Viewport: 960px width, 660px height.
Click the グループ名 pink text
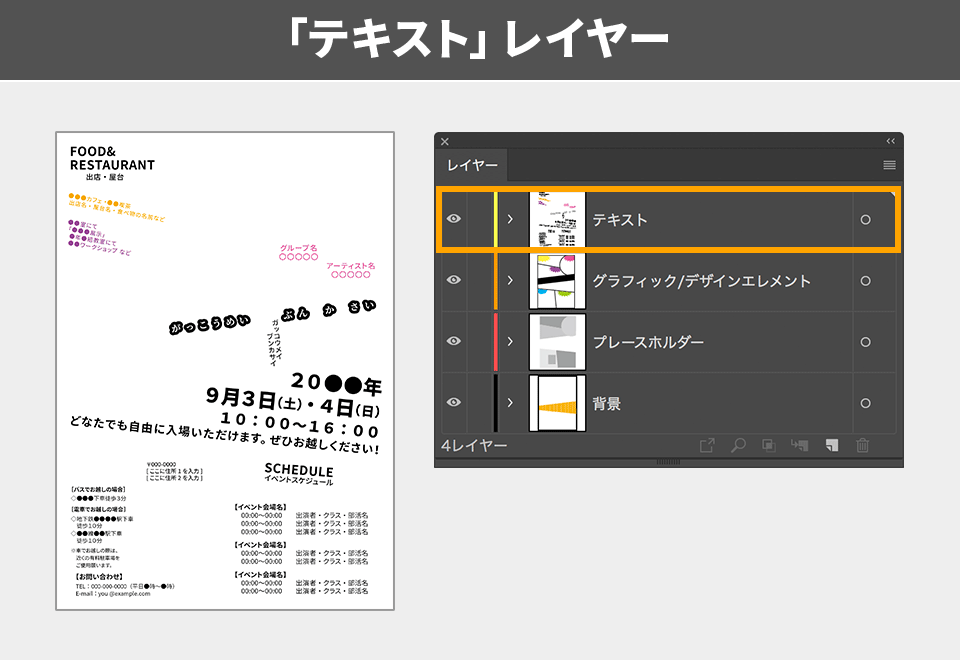[299, 248]
